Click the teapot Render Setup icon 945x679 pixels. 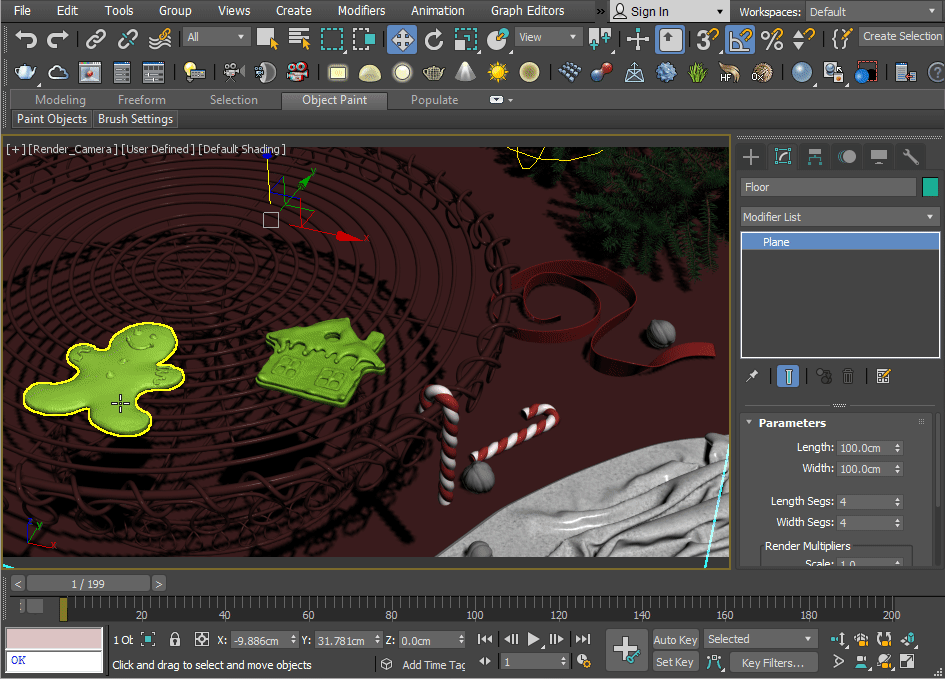26,73
